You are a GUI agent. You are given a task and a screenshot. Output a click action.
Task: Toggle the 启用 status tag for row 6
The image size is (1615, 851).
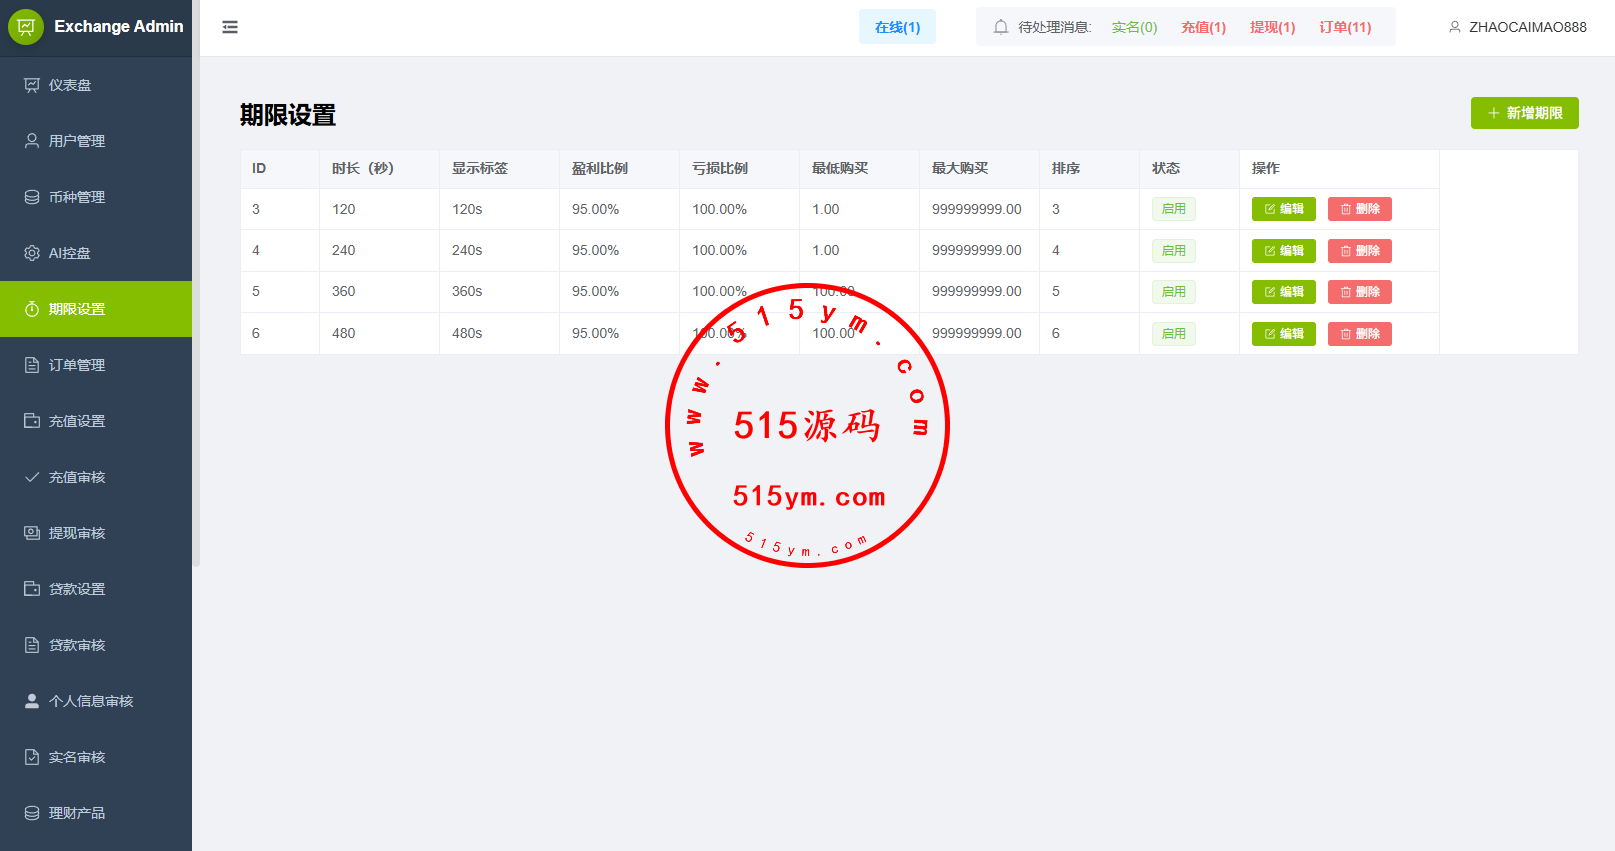pyautogui.click(x=1173, y=334)
